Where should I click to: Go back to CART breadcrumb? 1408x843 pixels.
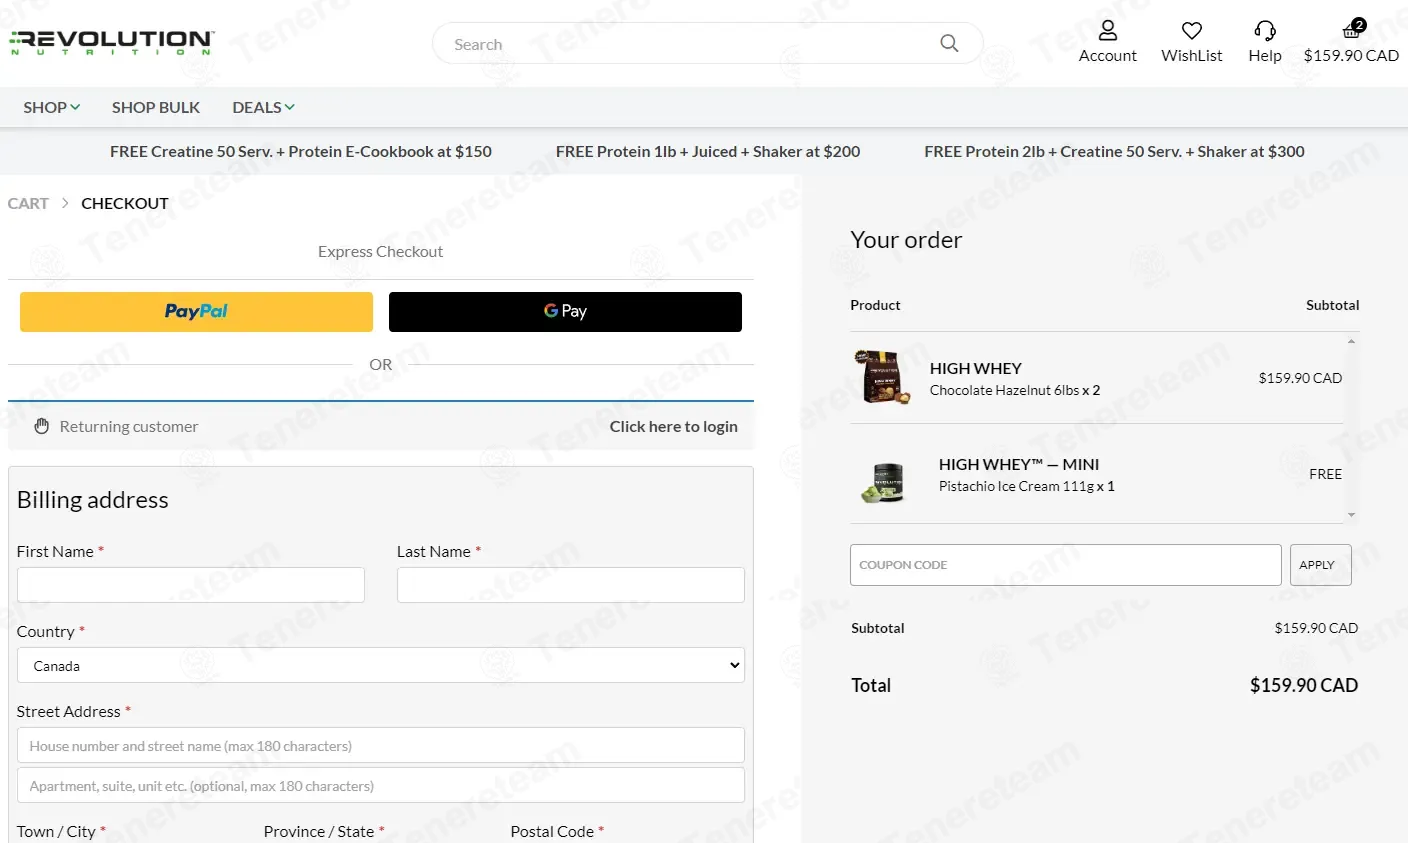(28, 203)
